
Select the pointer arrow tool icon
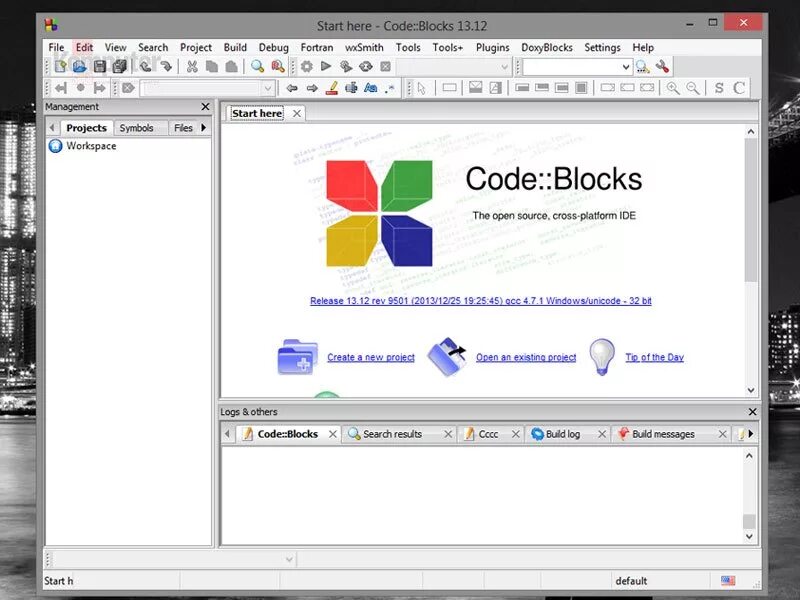point(421,88)
